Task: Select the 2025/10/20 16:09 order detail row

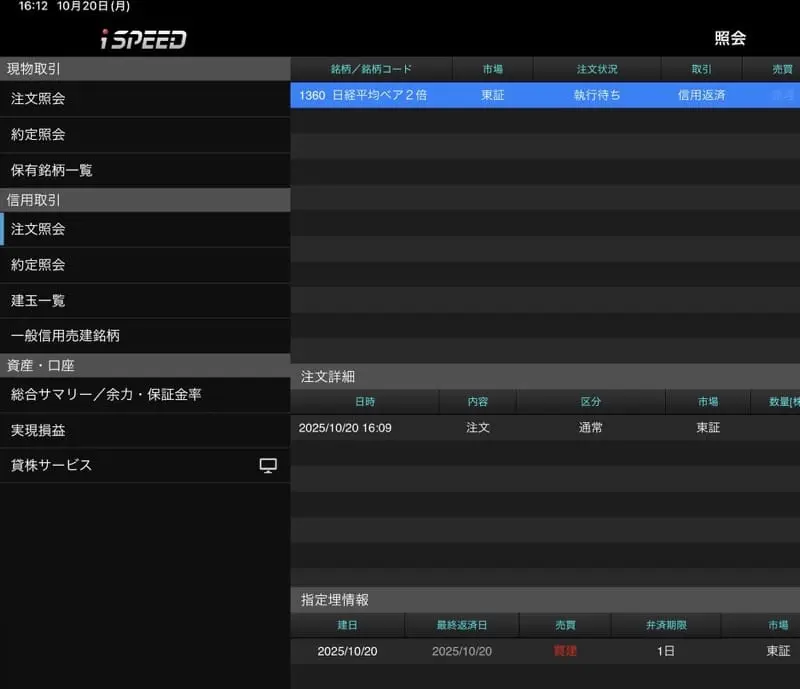Action: [544, 428]
